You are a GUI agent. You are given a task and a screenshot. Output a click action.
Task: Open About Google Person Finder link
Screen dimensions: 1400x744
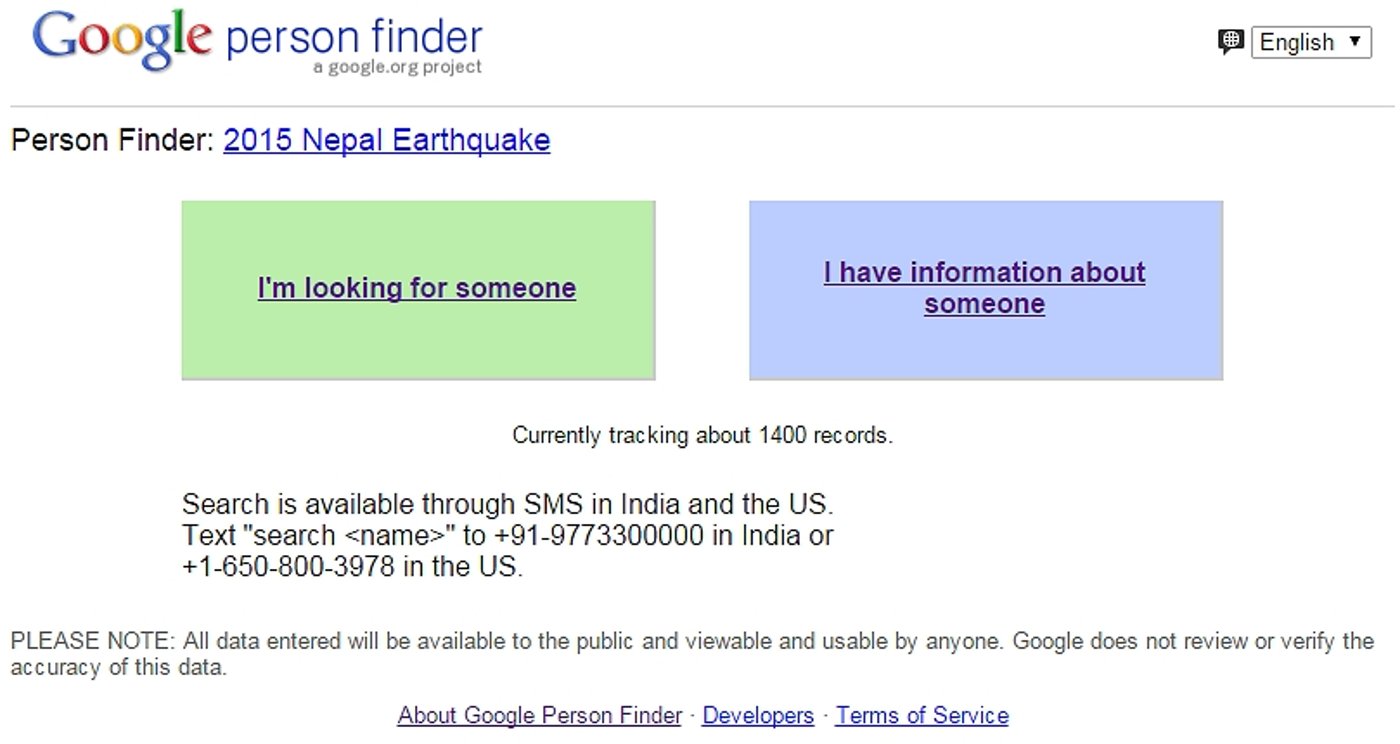point(539,715)
